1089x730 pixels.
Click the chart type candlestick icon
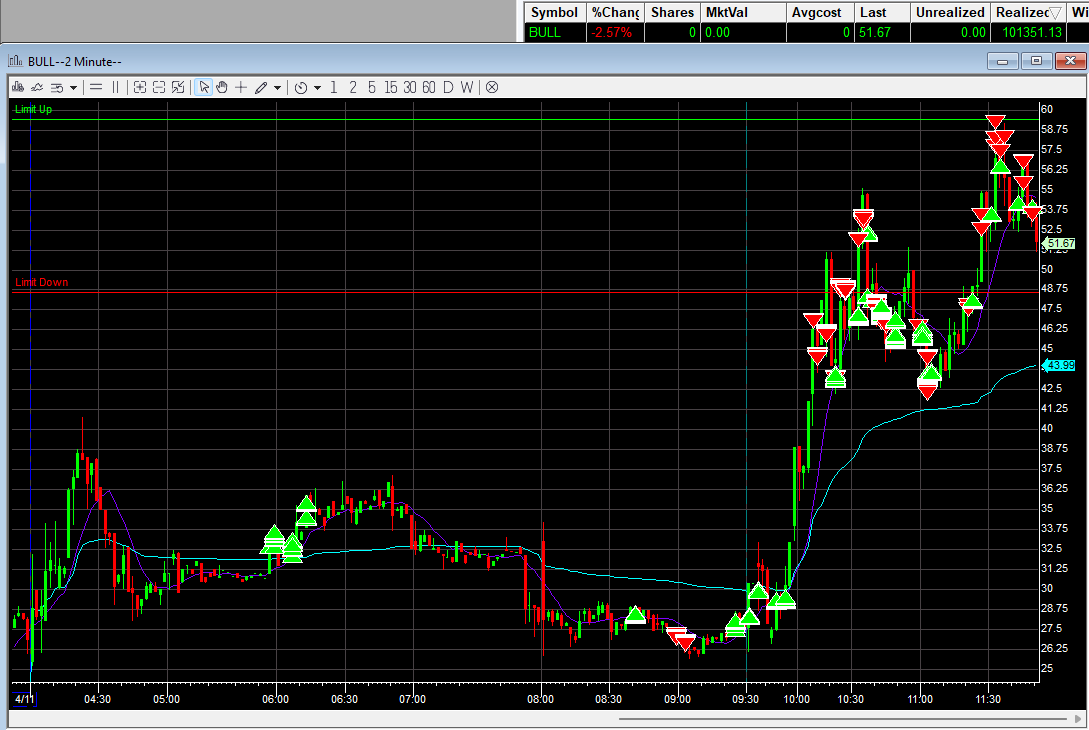click(x=17, y=87)
